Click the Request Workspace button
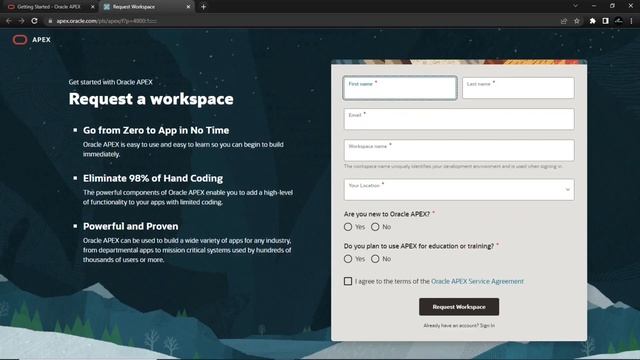 (459, 307)
